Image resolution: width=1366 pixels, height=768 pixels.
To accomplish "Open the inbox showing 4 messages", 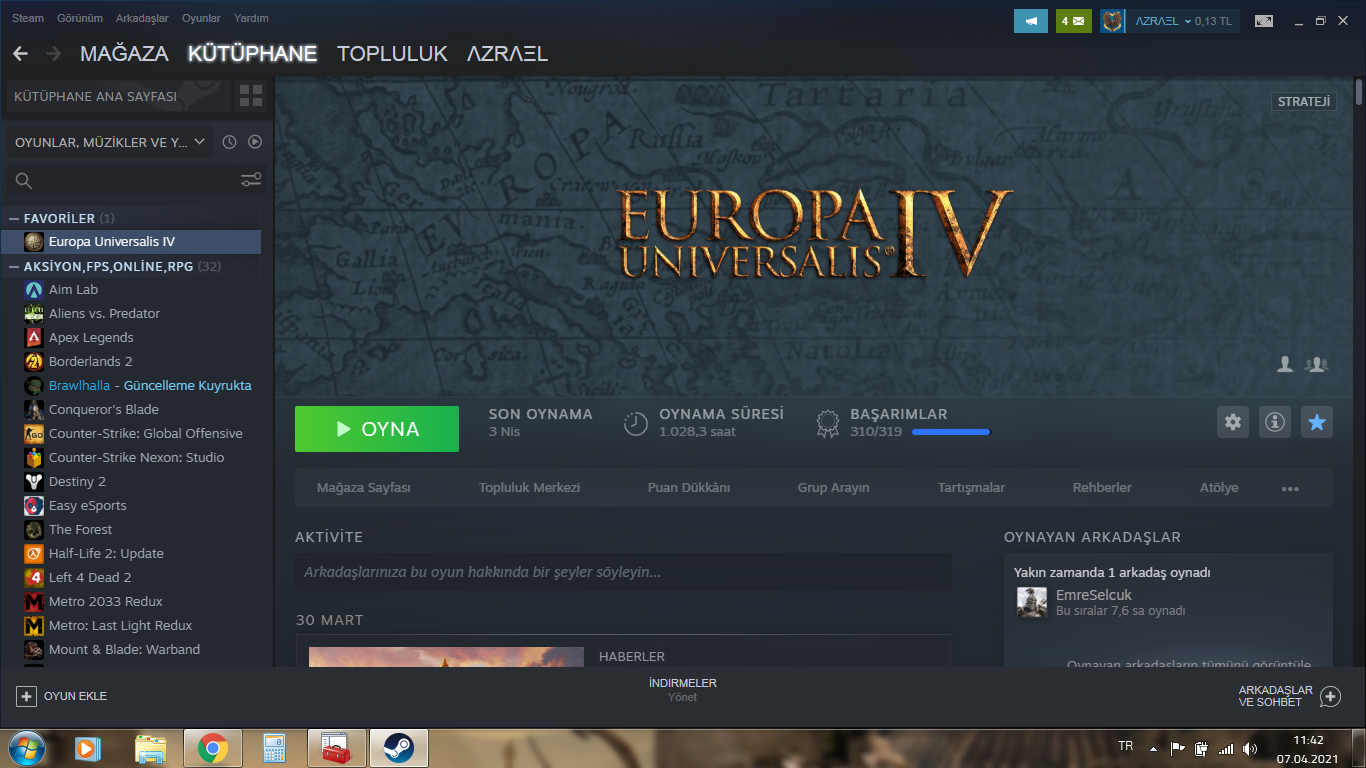I will click(x=1073, y=20).
